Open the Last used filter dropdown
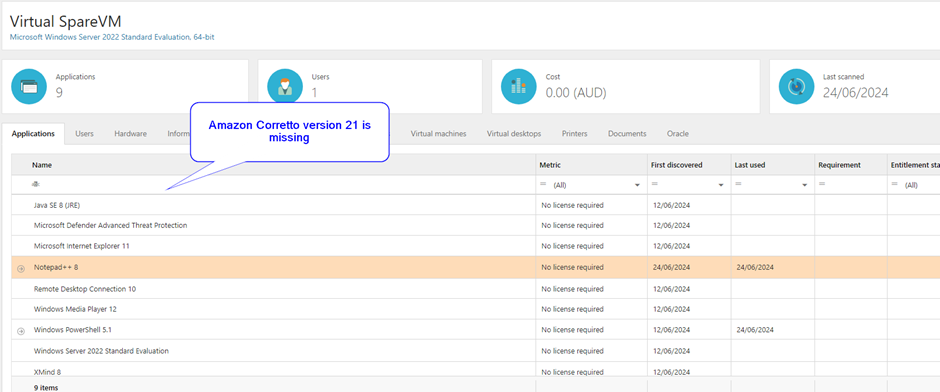Screen dimensions: 940x392 click(x=805, y=186)
